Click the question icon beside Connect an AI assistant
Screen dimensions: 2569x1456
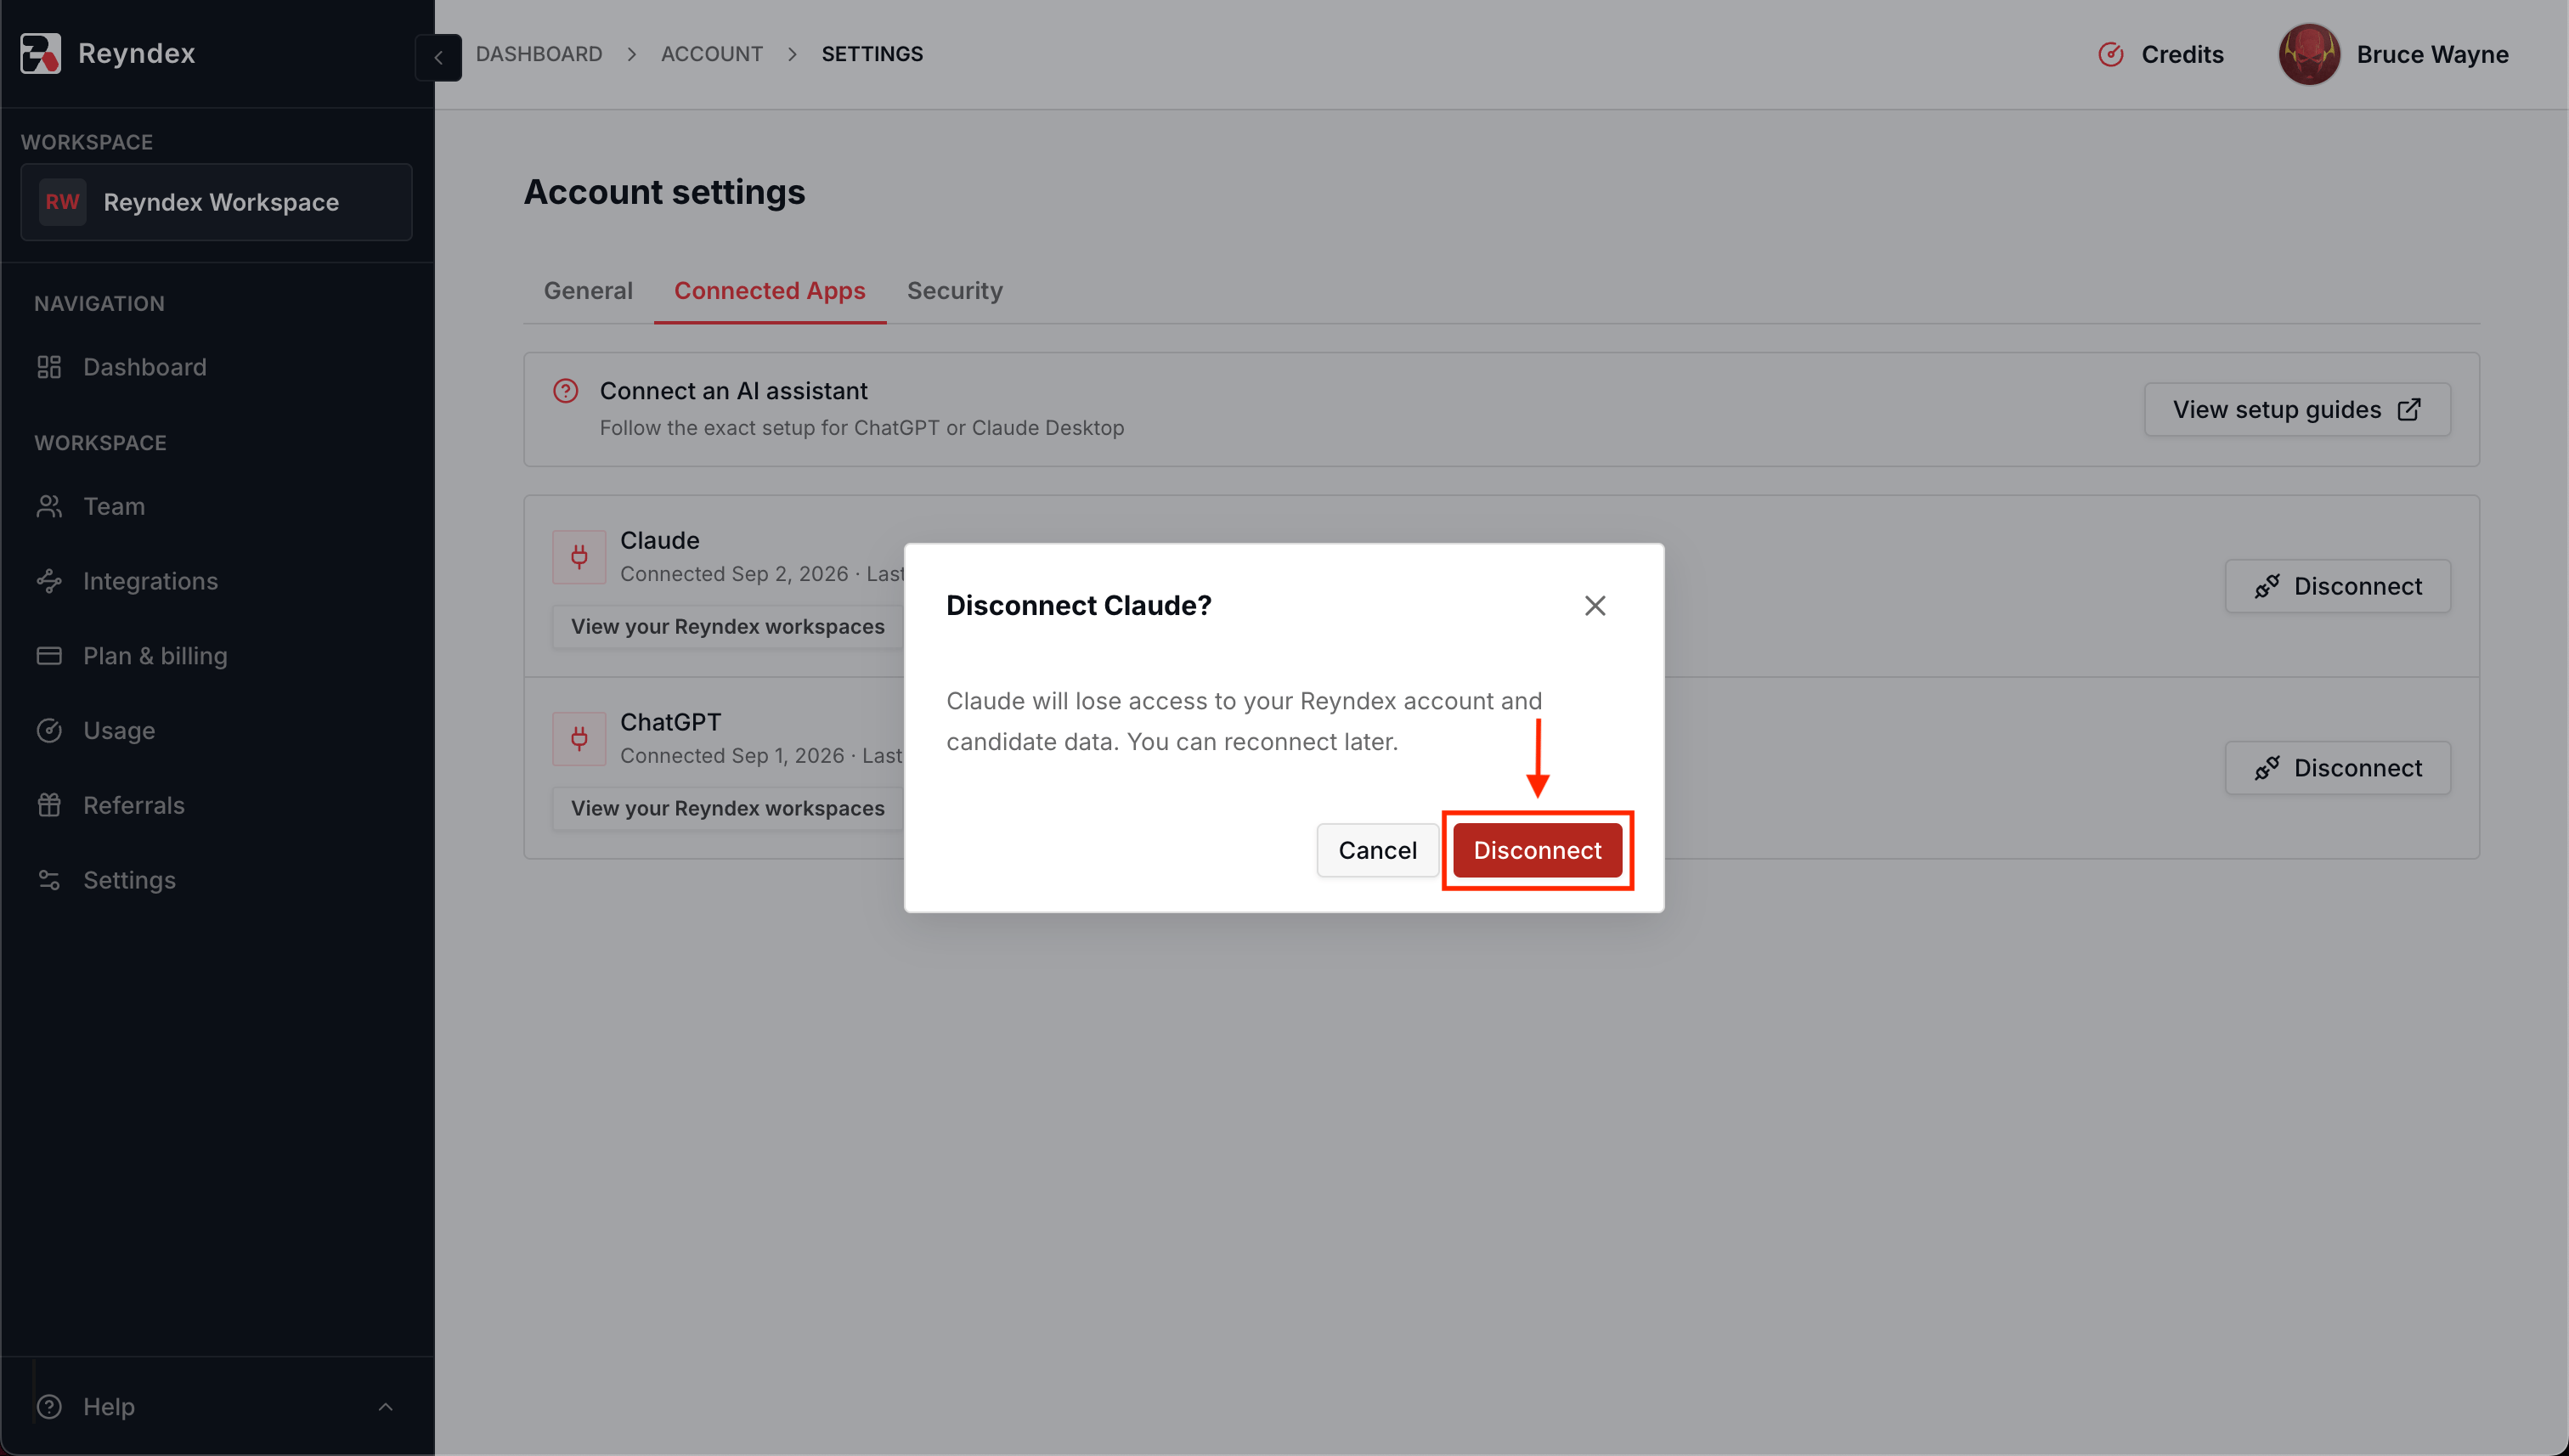tap(565, 391)
